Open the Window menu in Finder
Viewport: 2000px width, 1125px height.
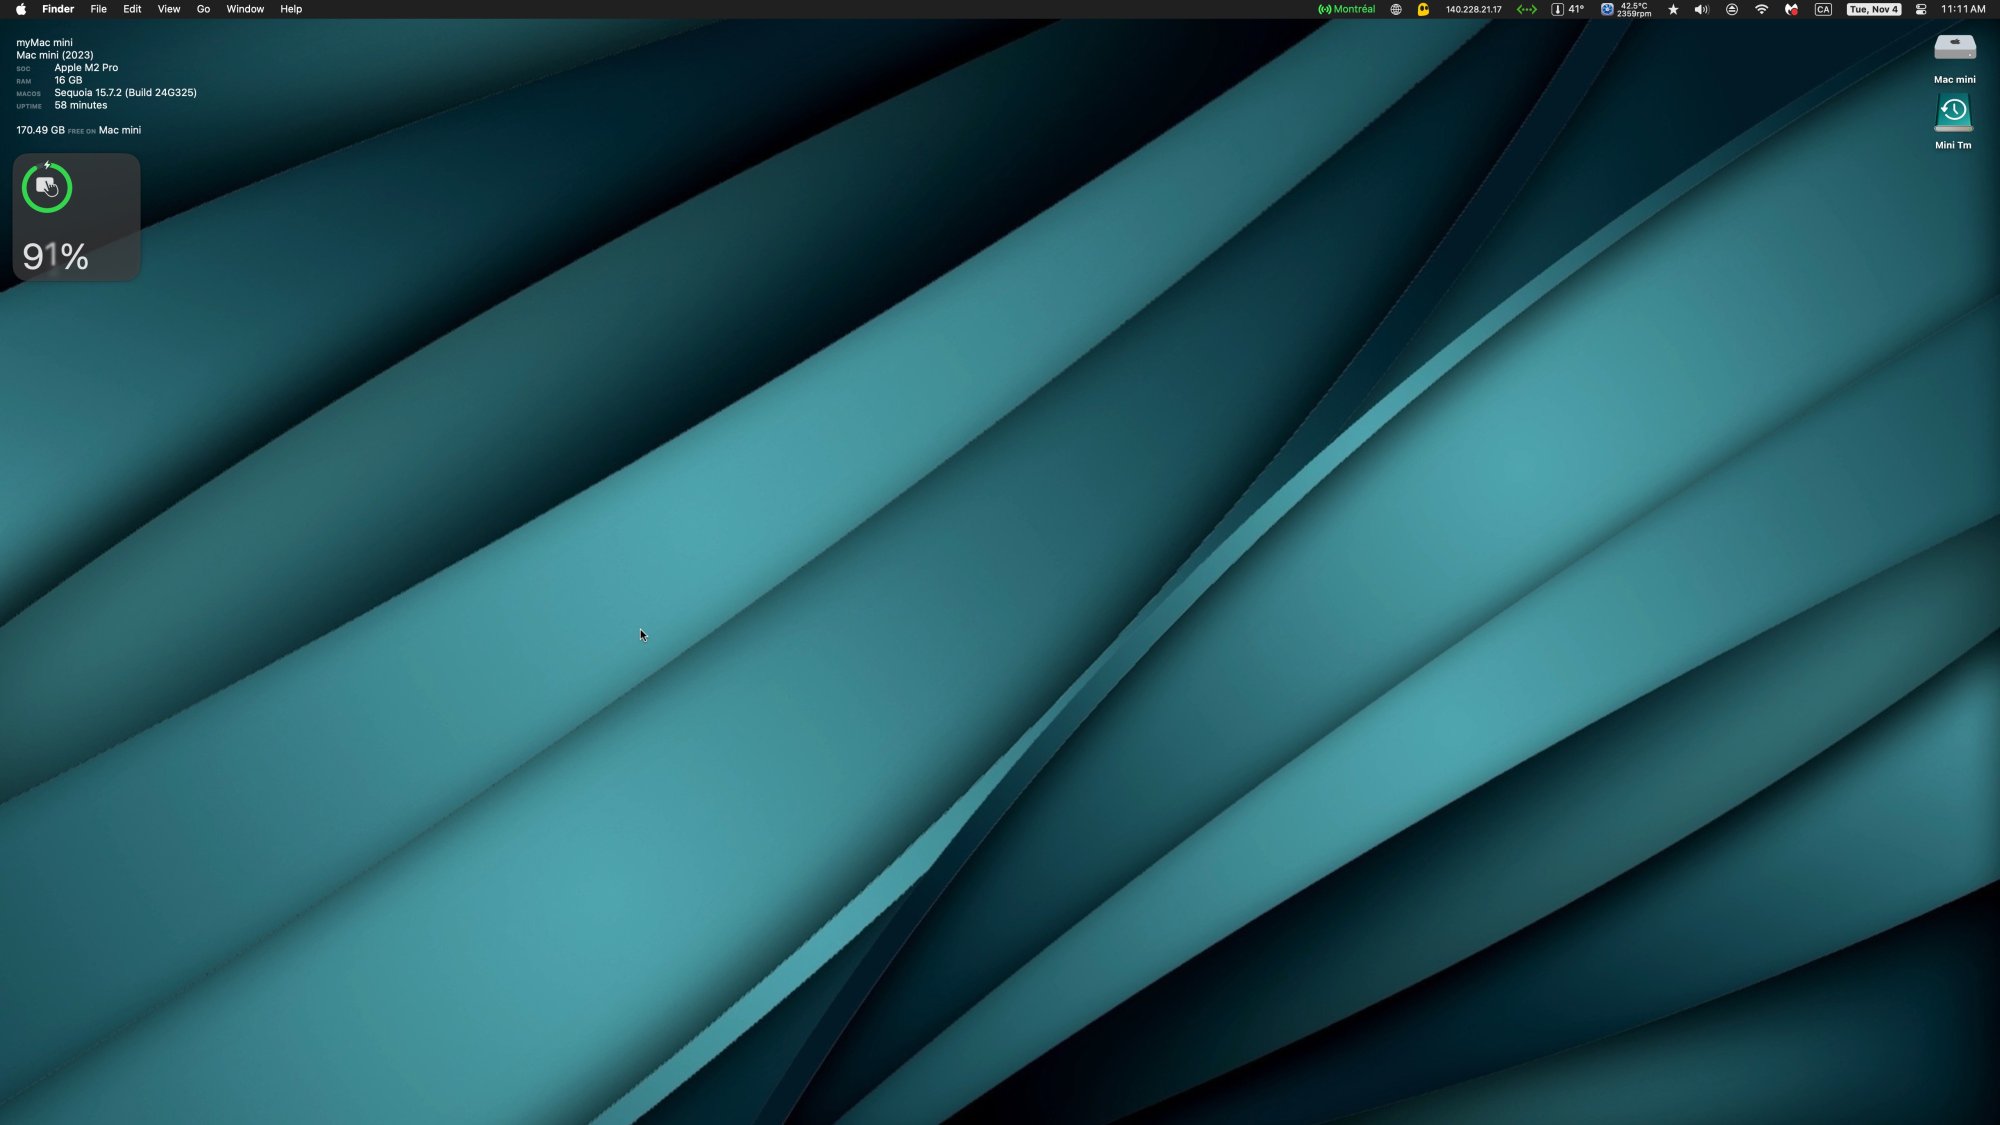click(245, 9)
